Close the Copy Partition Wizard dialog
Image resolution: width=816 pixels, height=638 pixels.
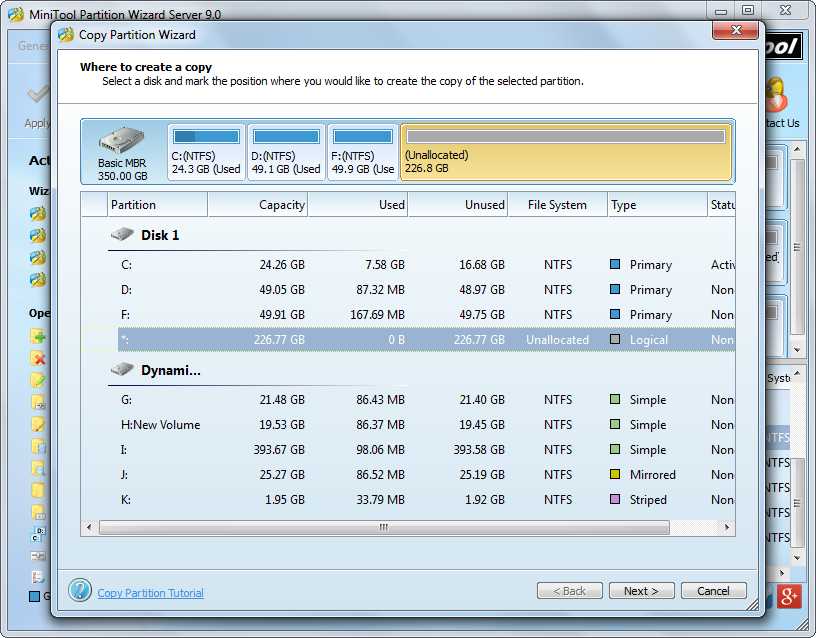pyautogui.click(x=736, y=30)
